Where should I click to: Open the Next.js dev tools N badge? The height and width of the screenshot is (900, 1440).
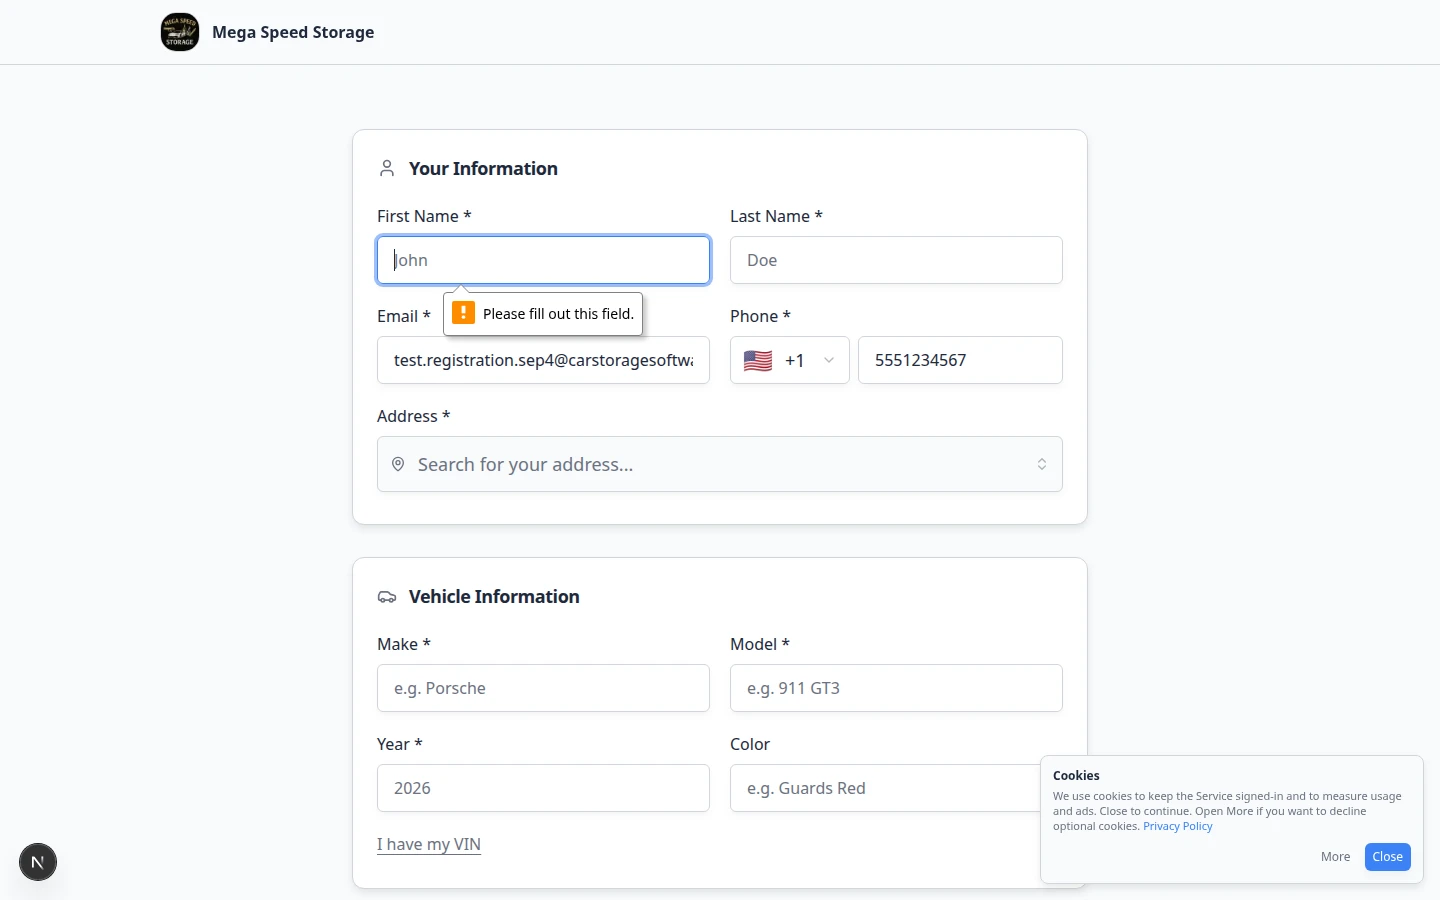pyautogui.click(x=38, y=862)
